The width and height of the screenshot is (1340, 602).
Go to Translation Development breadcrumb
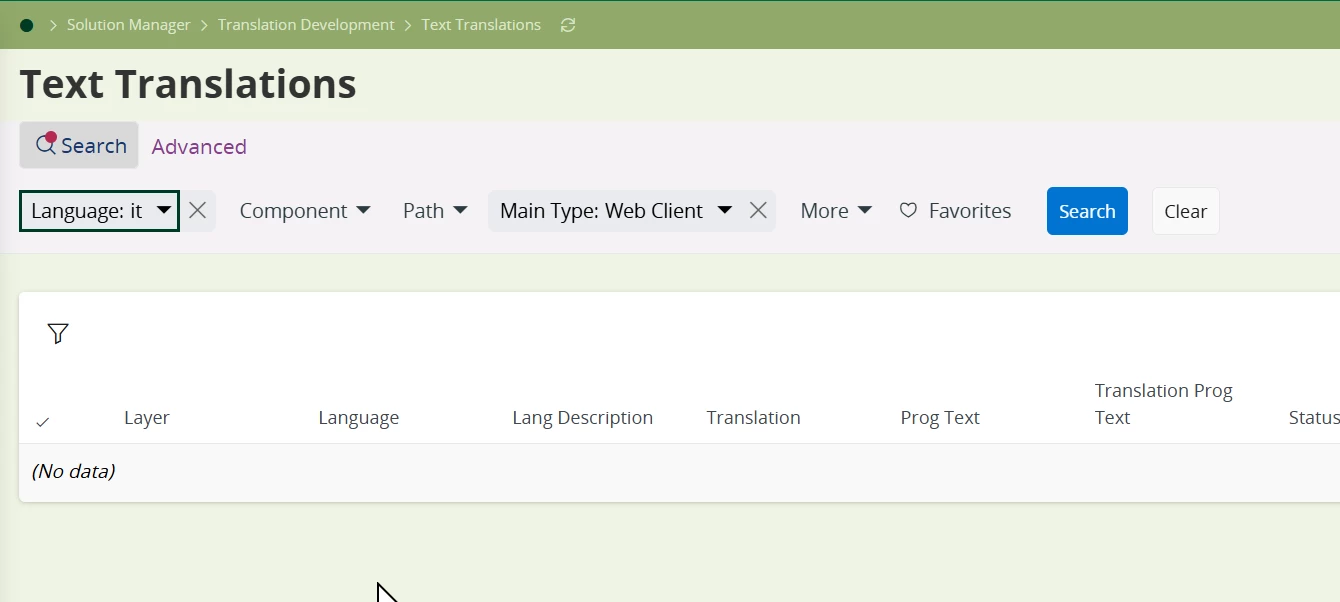(306, 25)
